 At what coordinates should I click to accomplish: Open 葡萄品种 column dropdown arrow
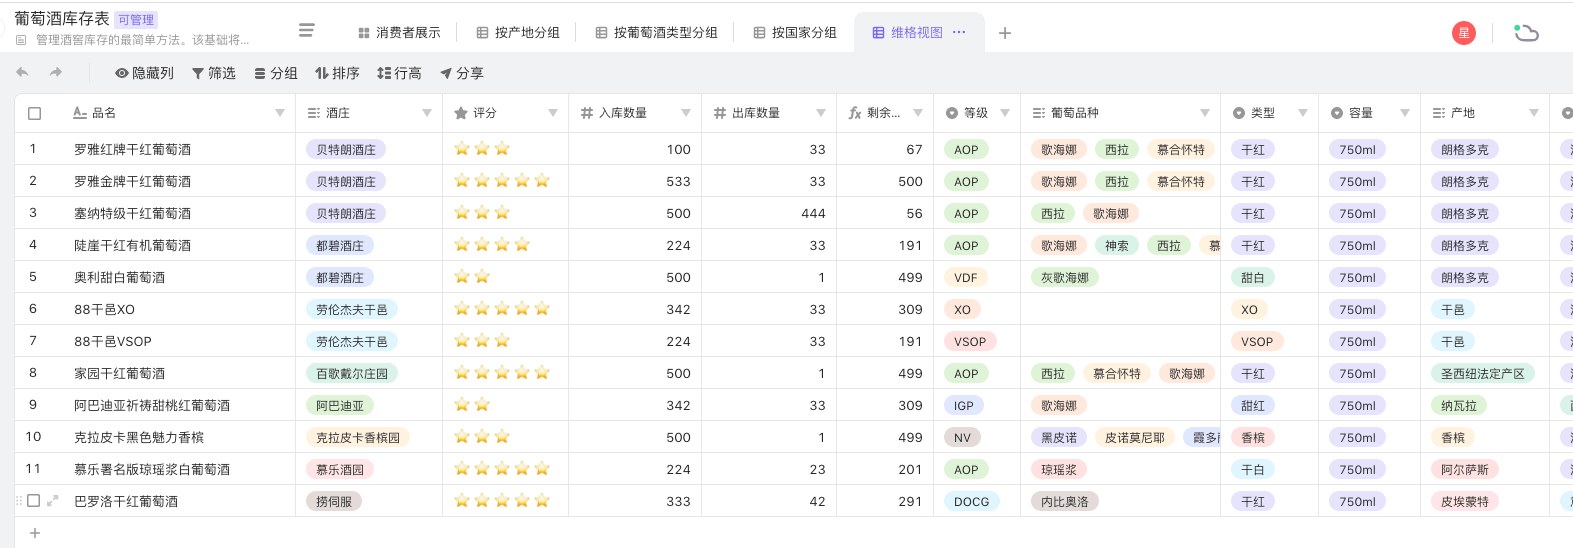point(1205,113)
